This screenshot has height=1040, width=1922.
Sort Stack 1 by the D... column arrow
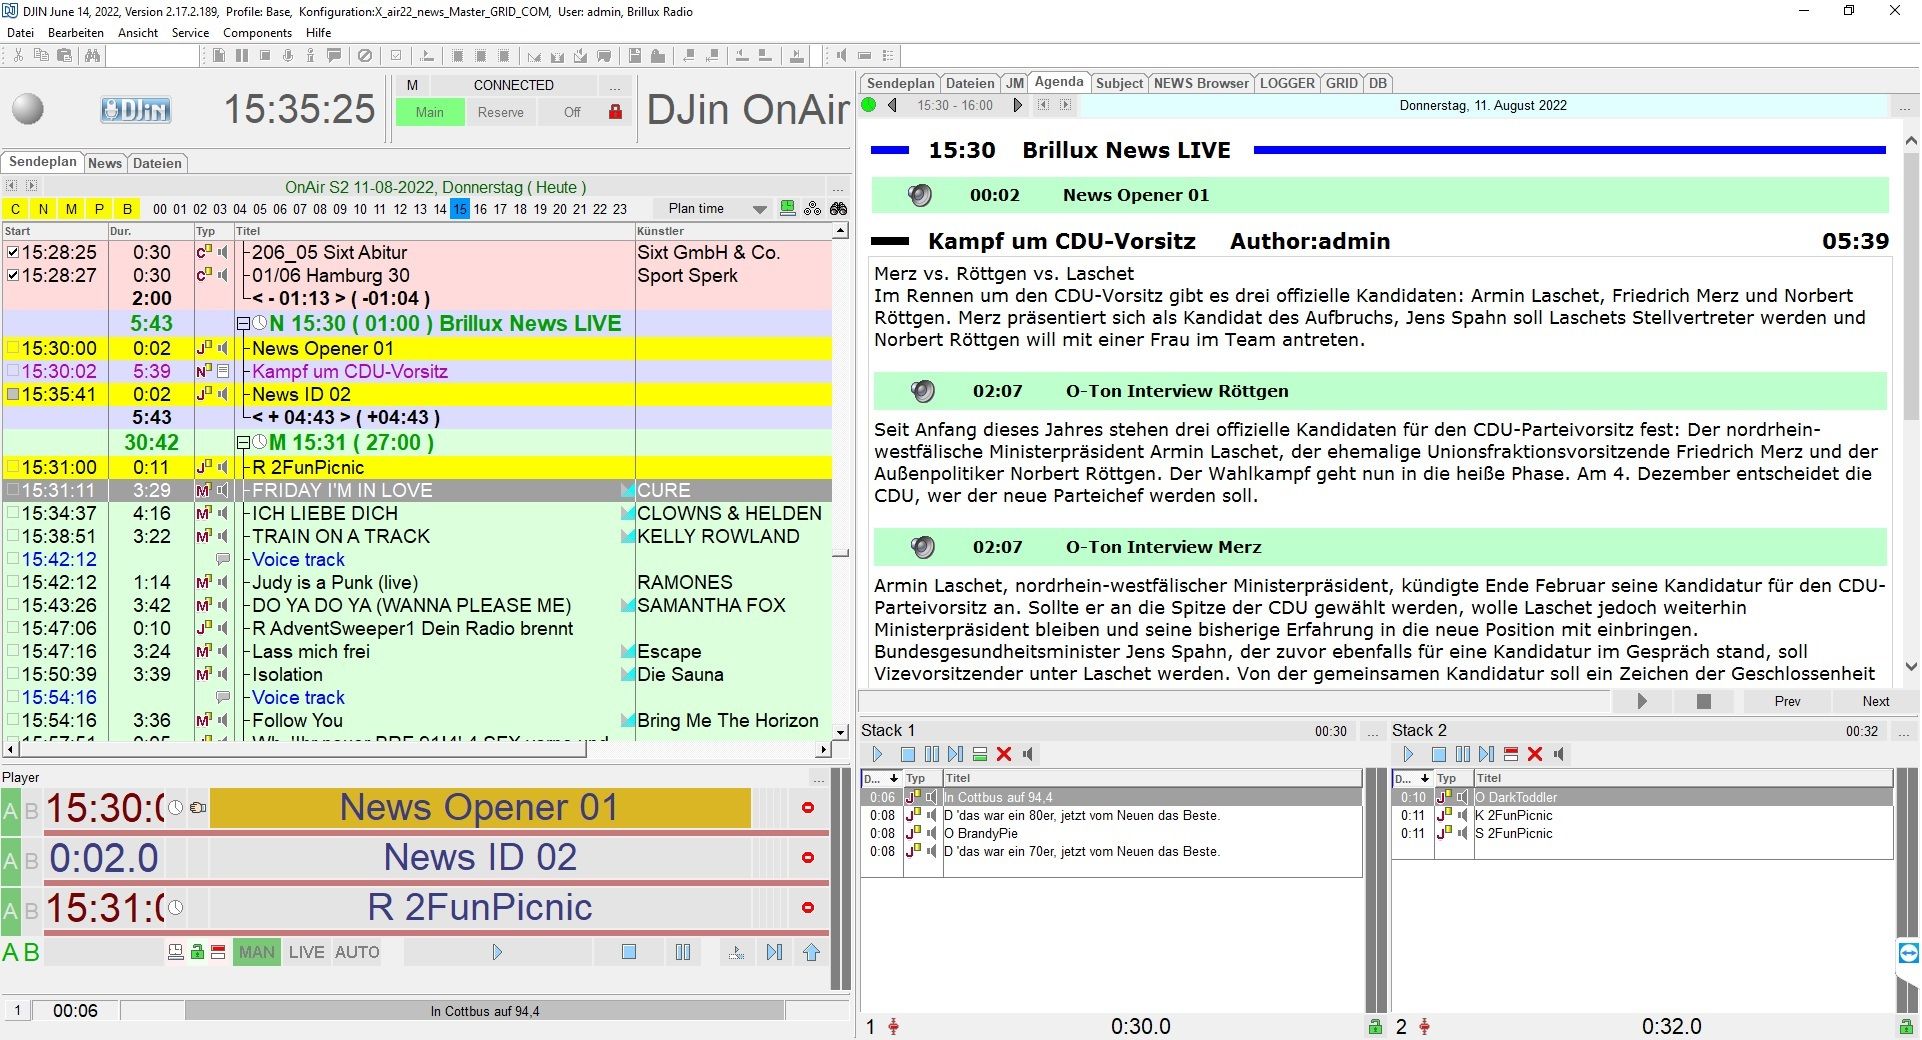pyautogui.click(x=894, y=778)
